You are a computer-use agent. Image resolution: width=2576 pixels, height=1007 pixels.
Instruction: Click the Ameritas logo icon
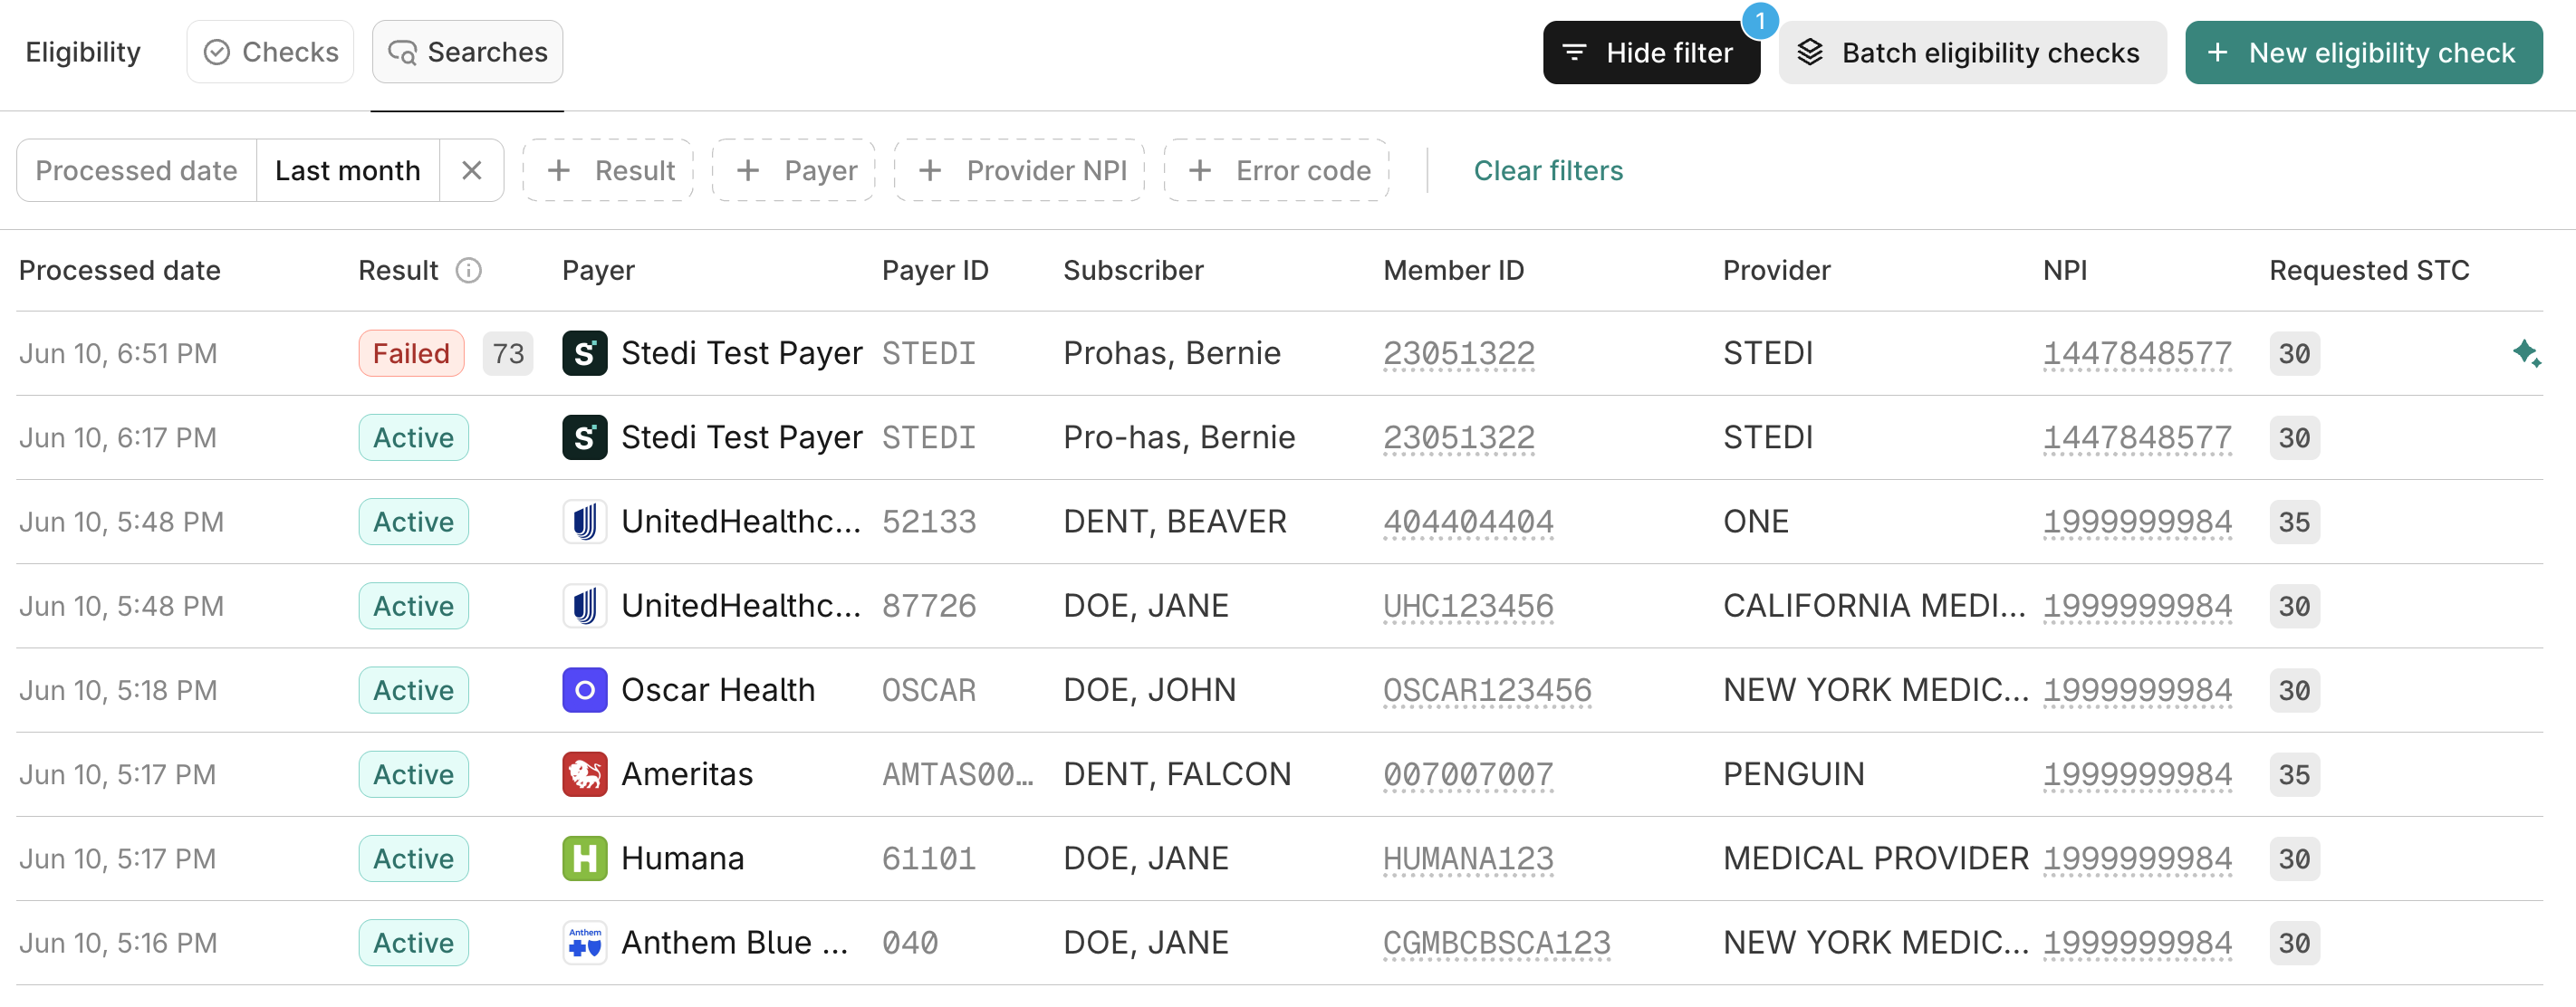tap(585, 775)
